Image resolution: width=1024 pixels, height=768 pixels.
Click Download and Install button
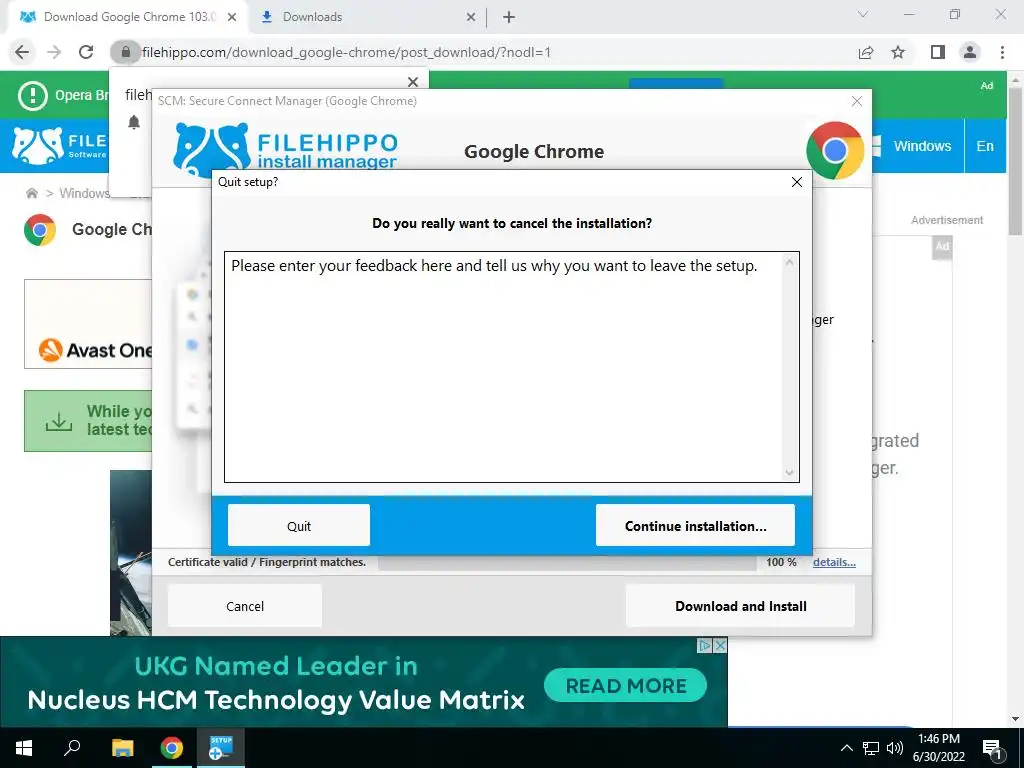coord(740,605)
